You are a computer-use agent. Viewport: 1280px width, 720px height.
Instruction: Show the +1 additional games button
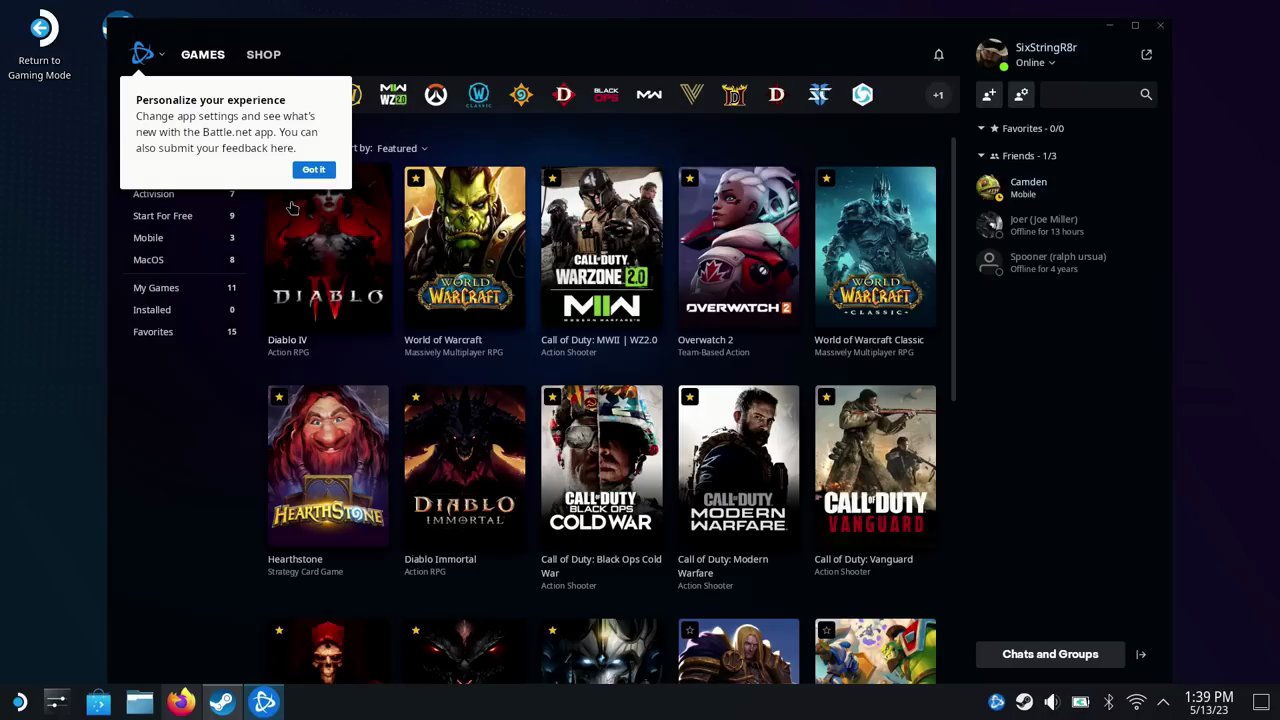click(938, 95)
